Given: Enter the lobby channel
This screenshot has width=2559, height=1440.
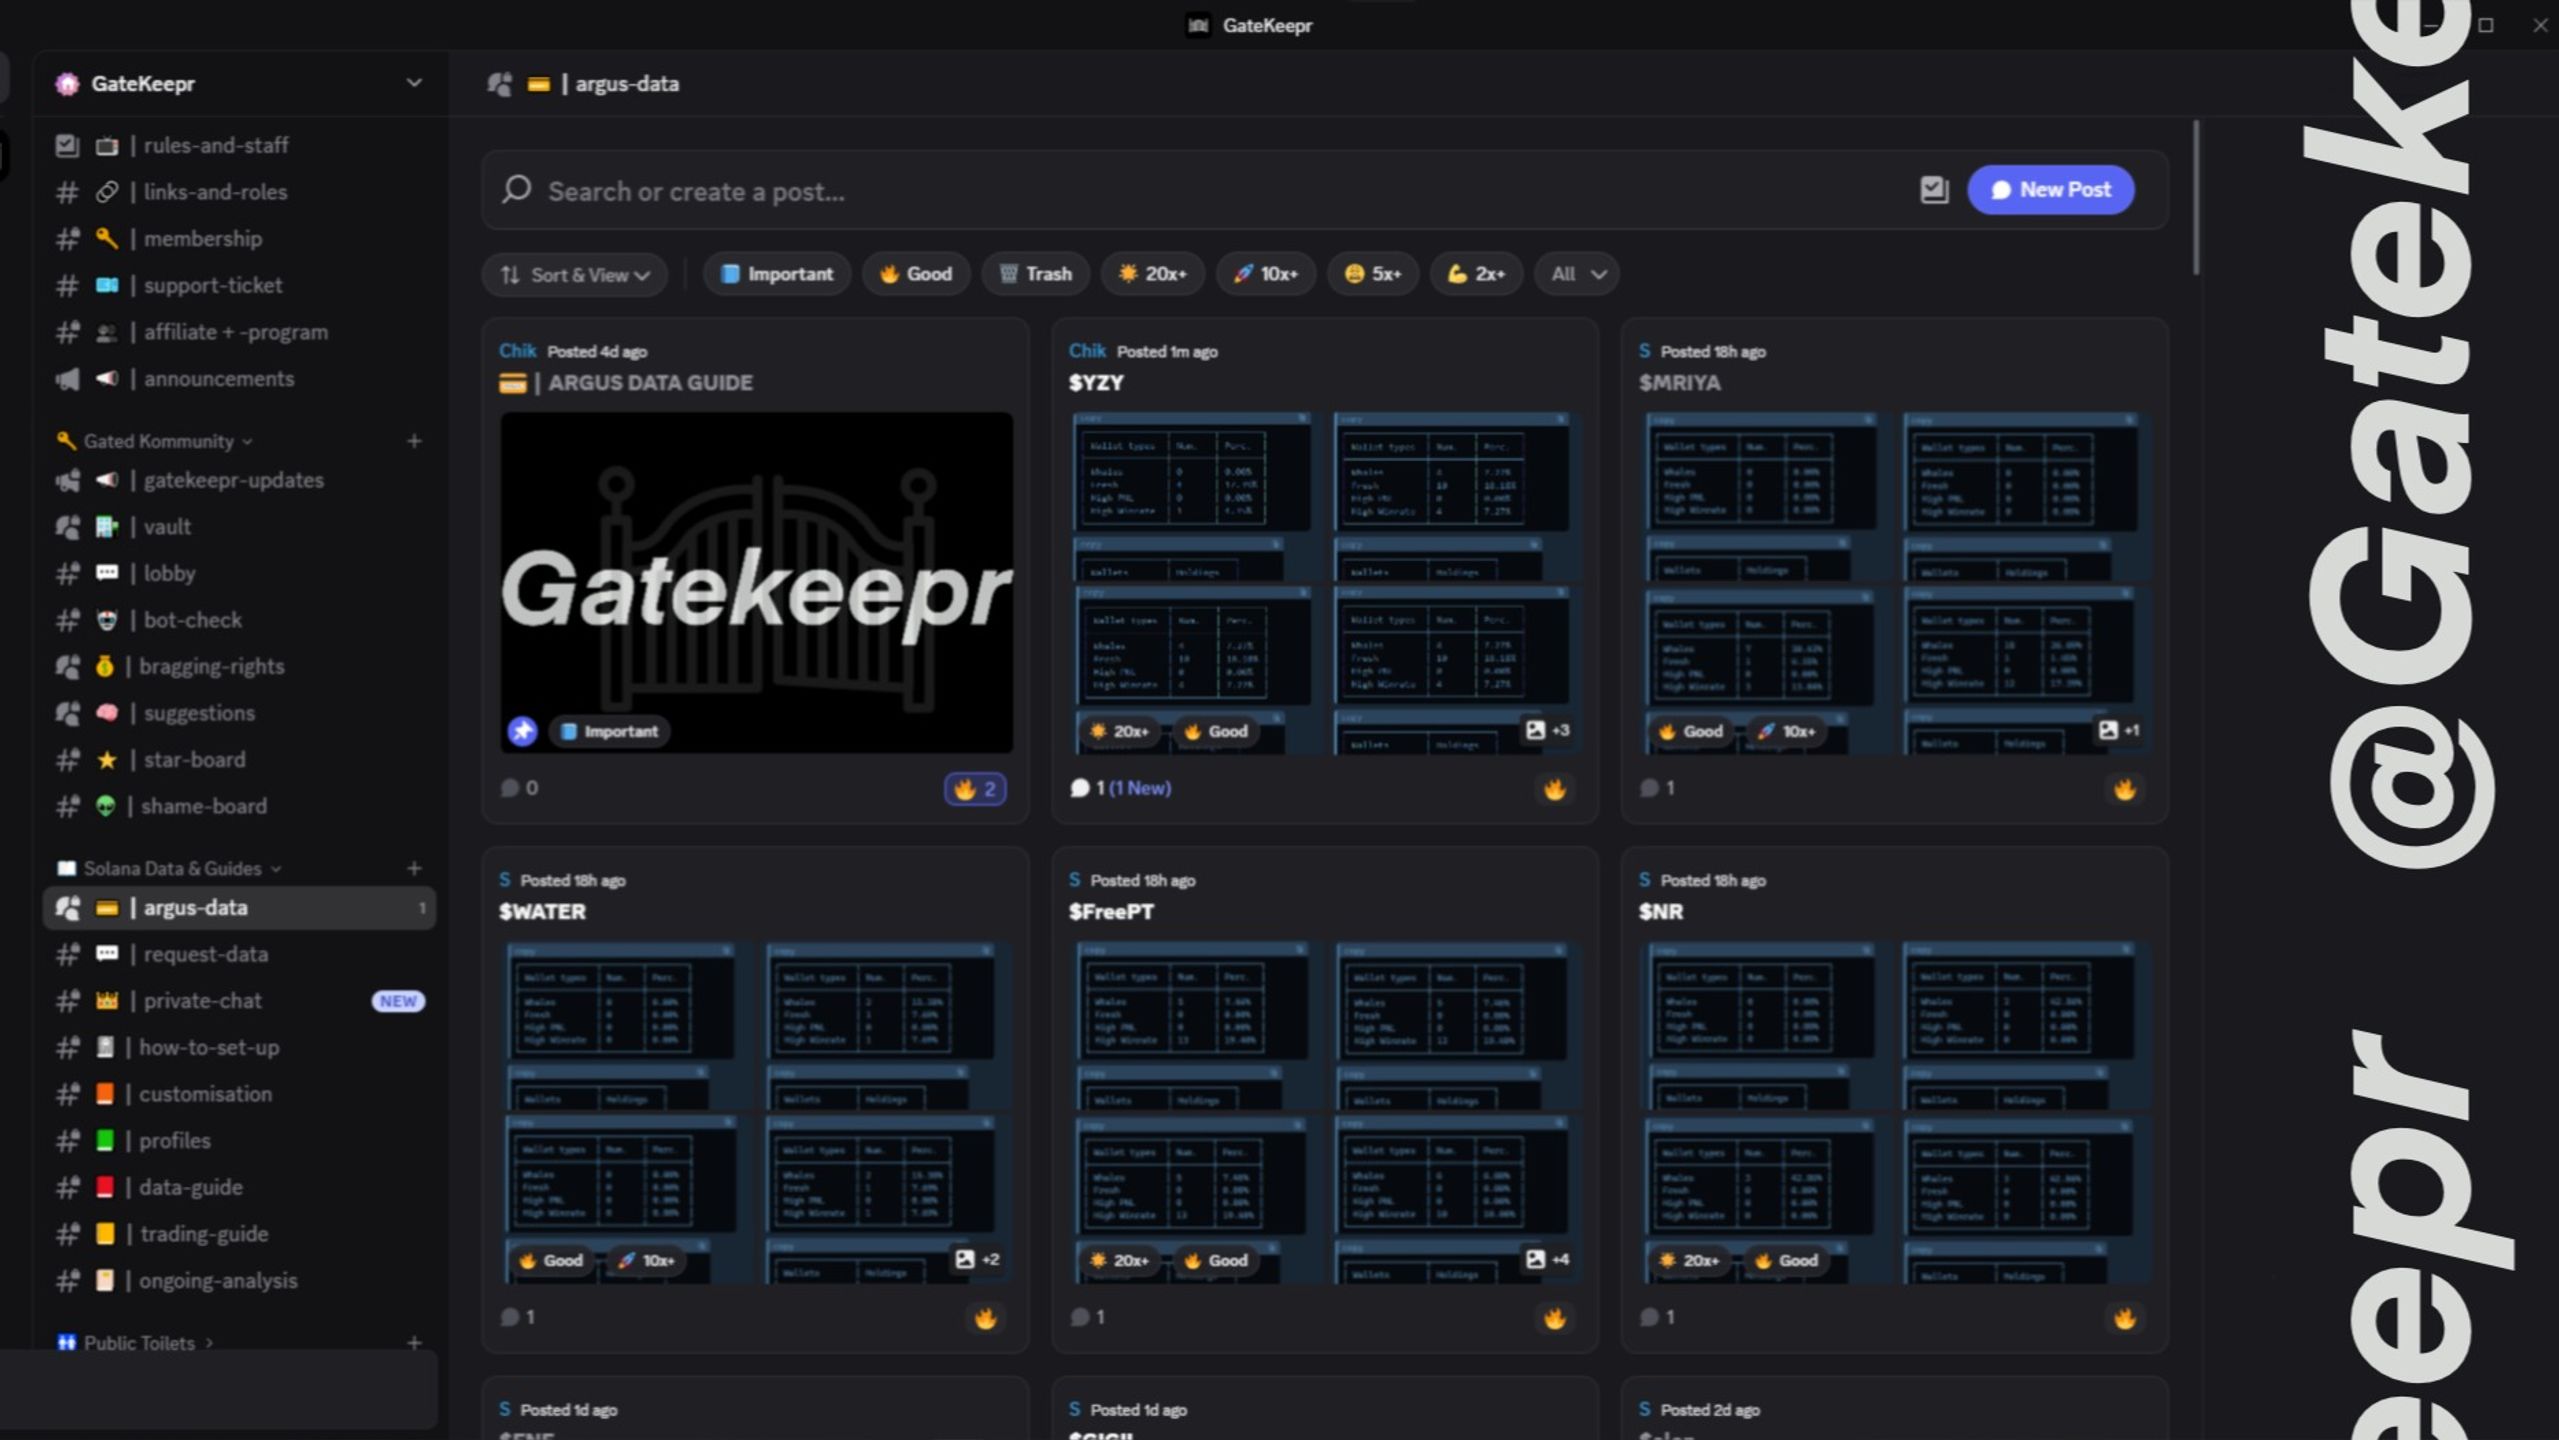Looking at the screenshot, I should tap(238, 573).
